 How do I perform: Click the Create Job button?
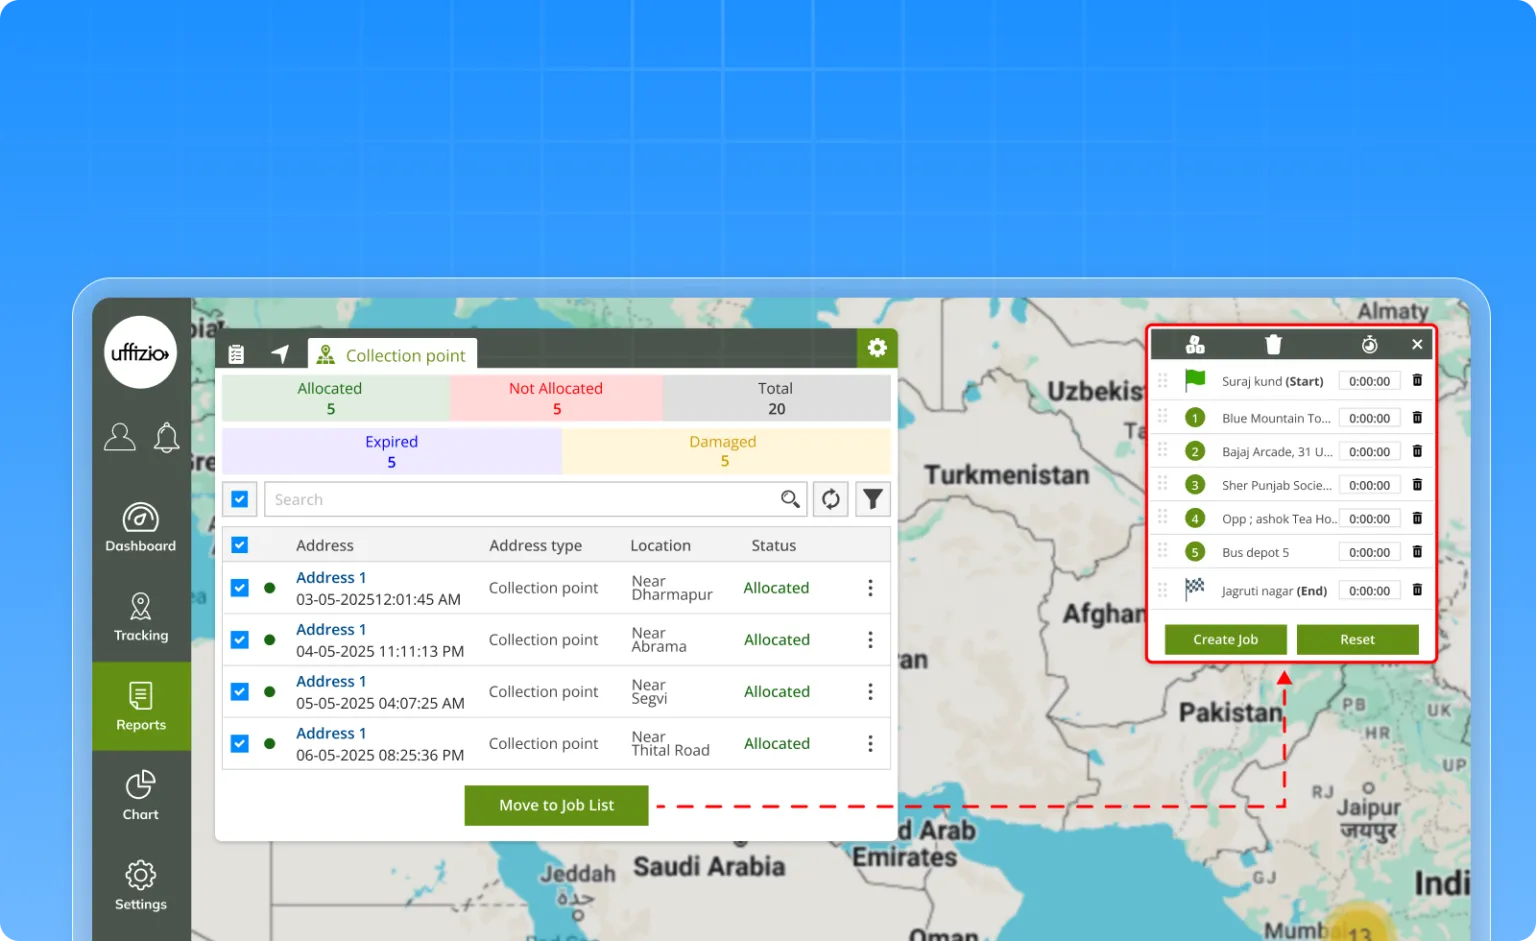click(1225, 640)
